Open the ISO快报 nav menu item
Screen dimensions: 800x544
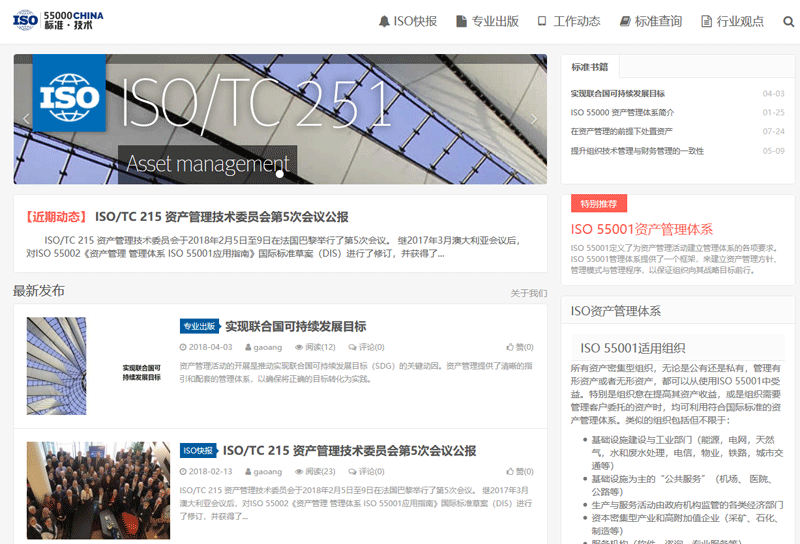coord(408,21)
